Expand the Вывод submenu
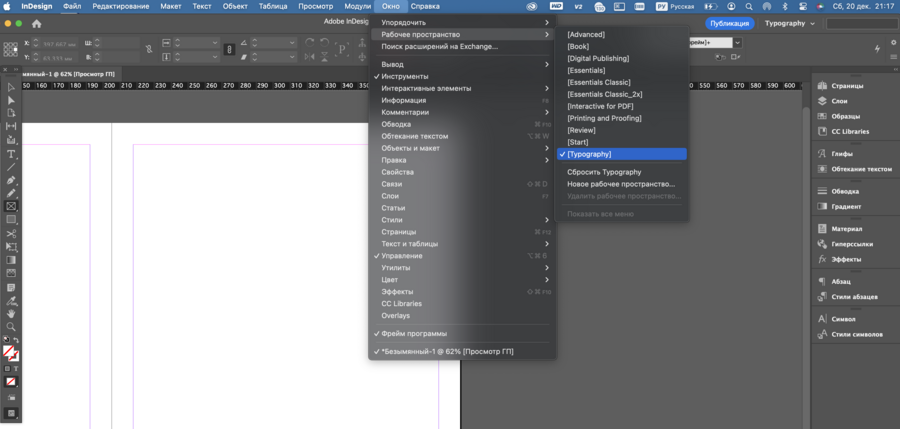 [462, 64]
